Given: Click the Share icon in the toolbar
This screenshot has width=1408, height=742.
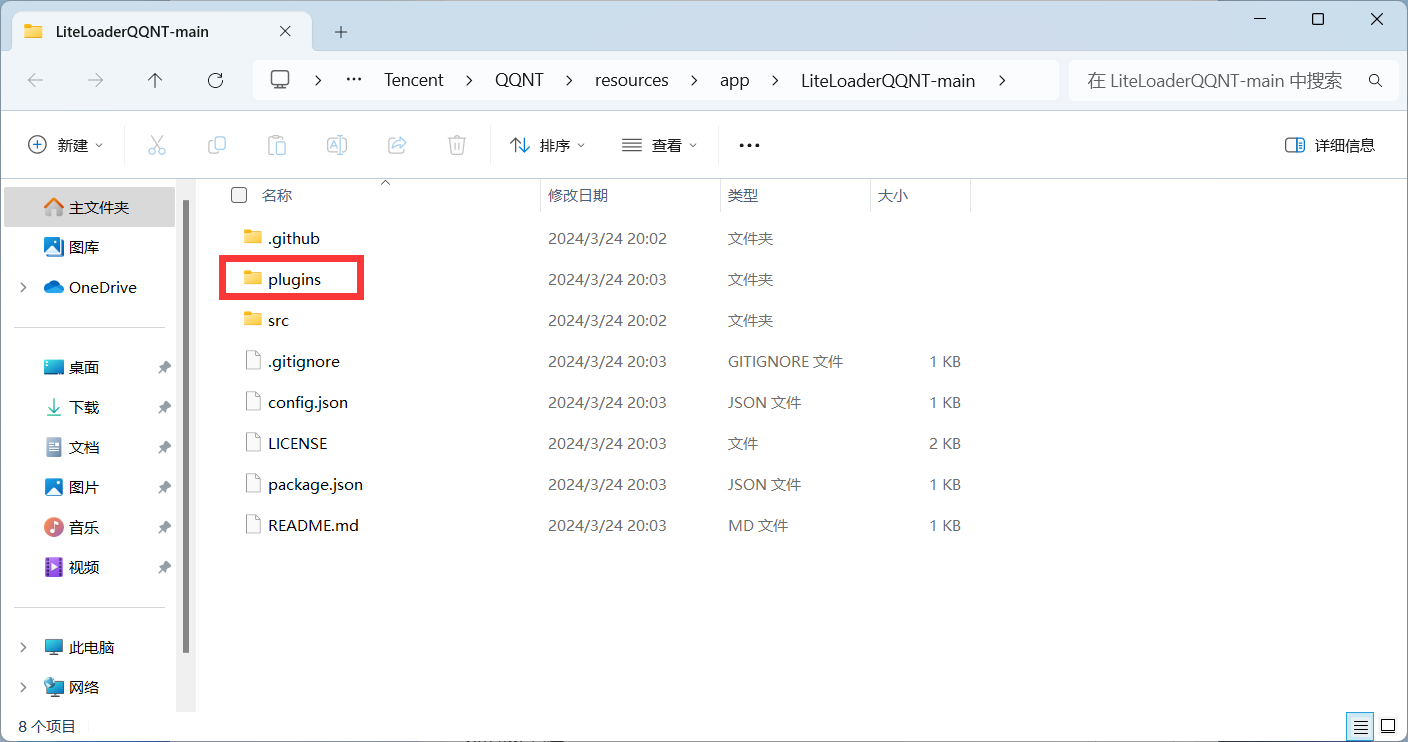Looking at the screenshot, I should (397, 144).
